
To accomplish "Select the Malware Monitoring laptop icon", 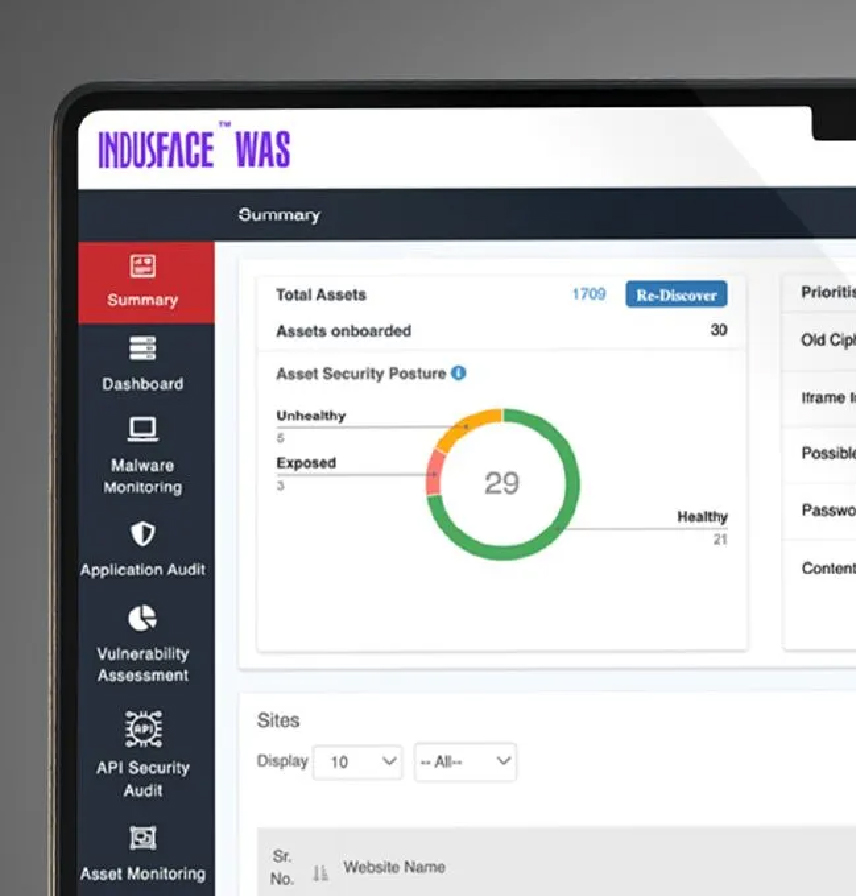I will pyautogui.click(x=143, y=429).
